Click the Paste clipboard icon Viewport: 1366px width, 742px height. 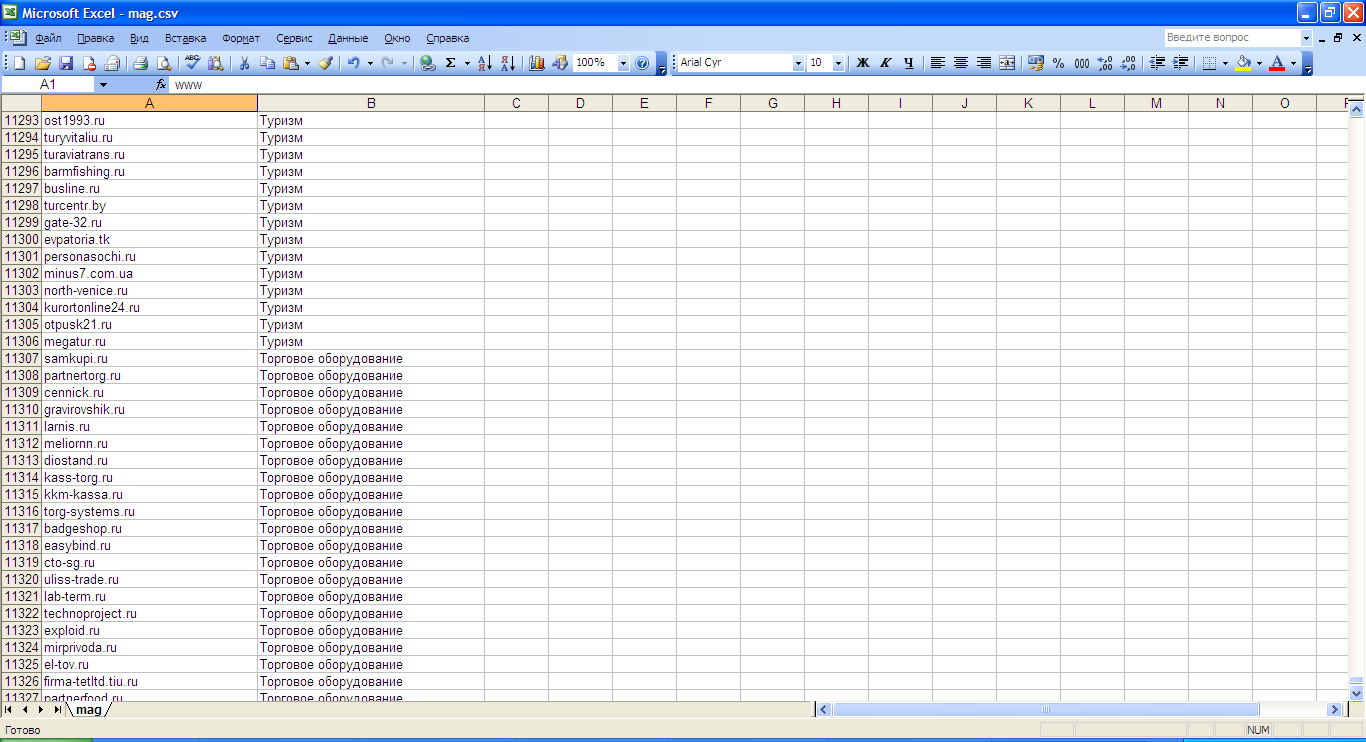(291, 63)
